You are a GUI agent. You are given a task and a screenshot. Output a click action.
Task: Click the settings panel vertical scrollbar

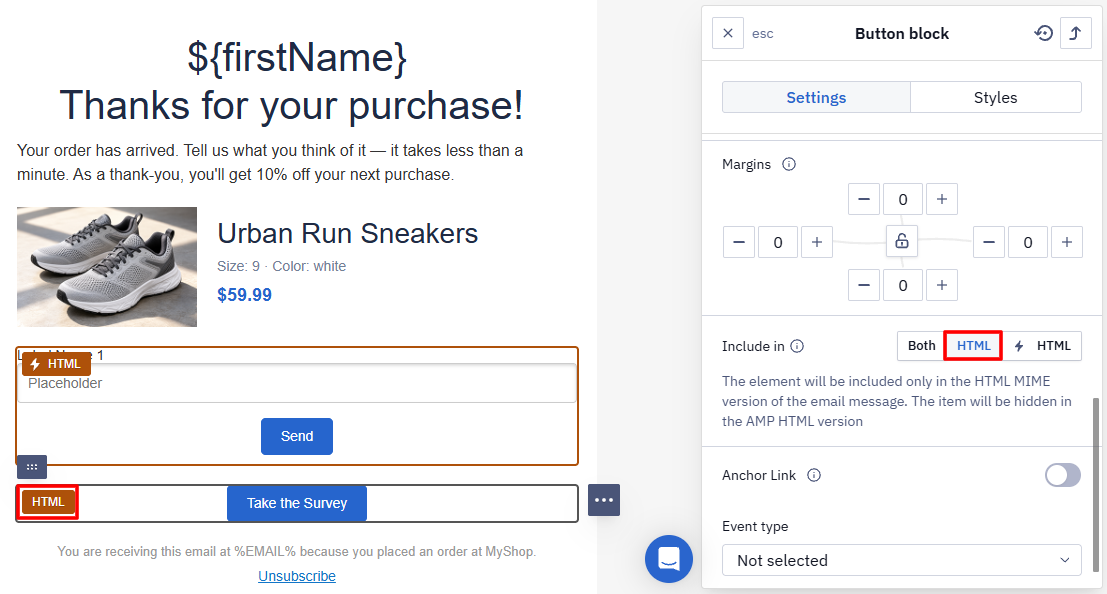(1096, 485)
